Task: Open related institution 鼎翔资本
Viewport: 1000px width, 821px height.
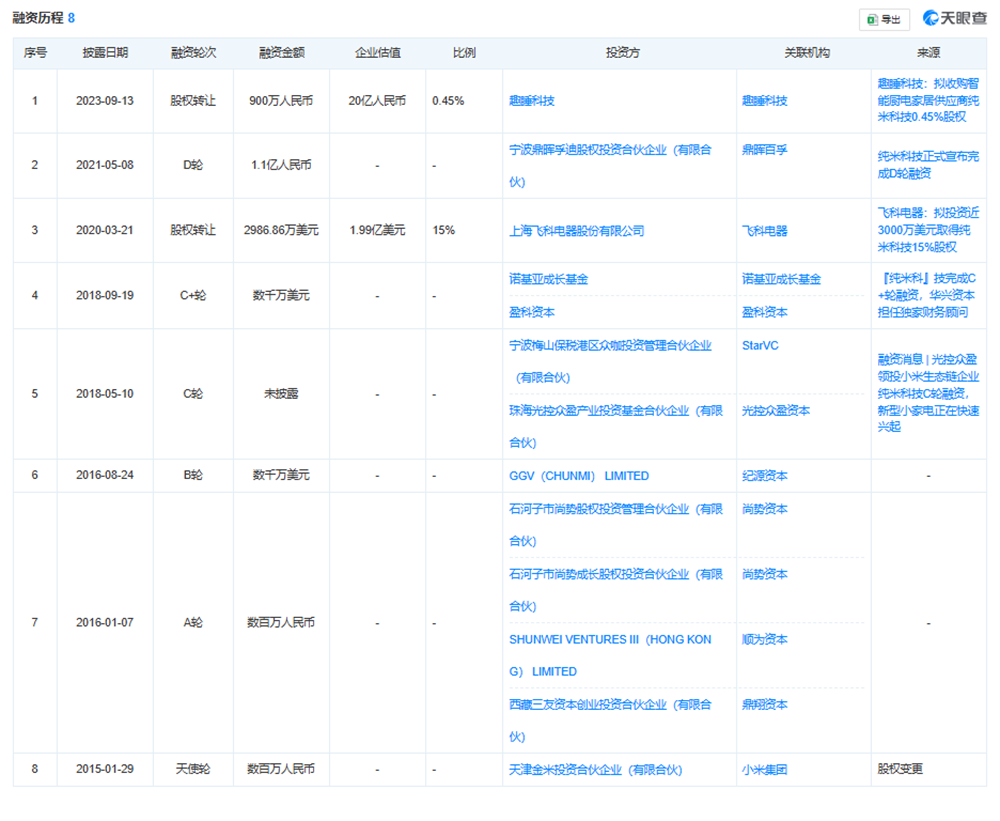Action: 765,704
